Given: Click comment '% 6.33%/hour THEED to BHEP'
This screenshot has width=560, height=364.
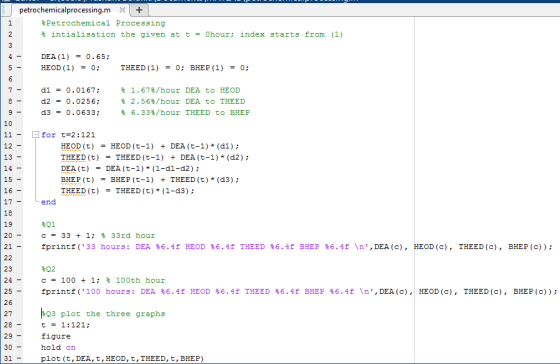Looking at the screenshot, I should [x=185, y=112].
